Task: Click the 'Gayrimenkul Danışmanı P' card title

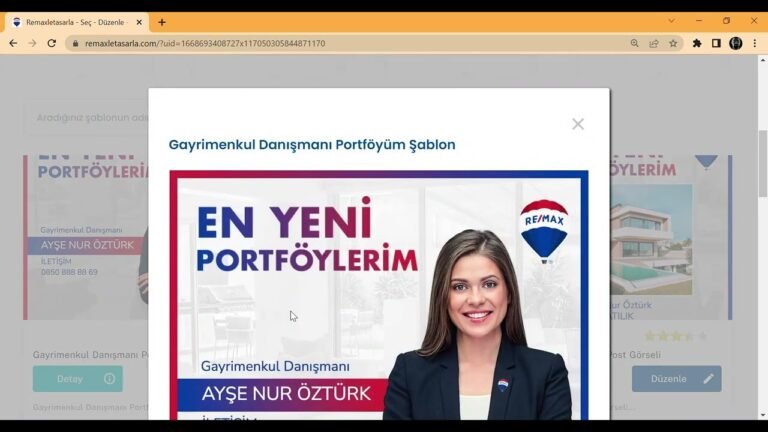Action: click(90, 355)
